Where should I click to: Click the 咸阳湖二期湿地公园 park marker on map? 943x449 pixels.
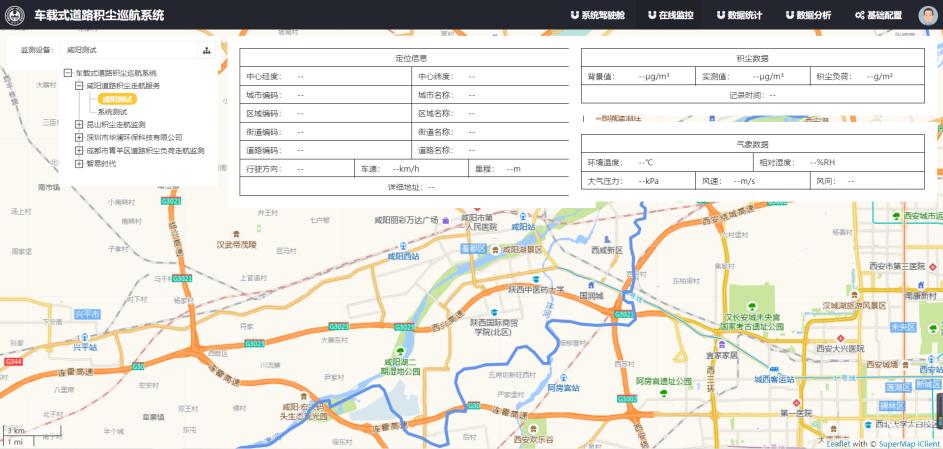399,351
